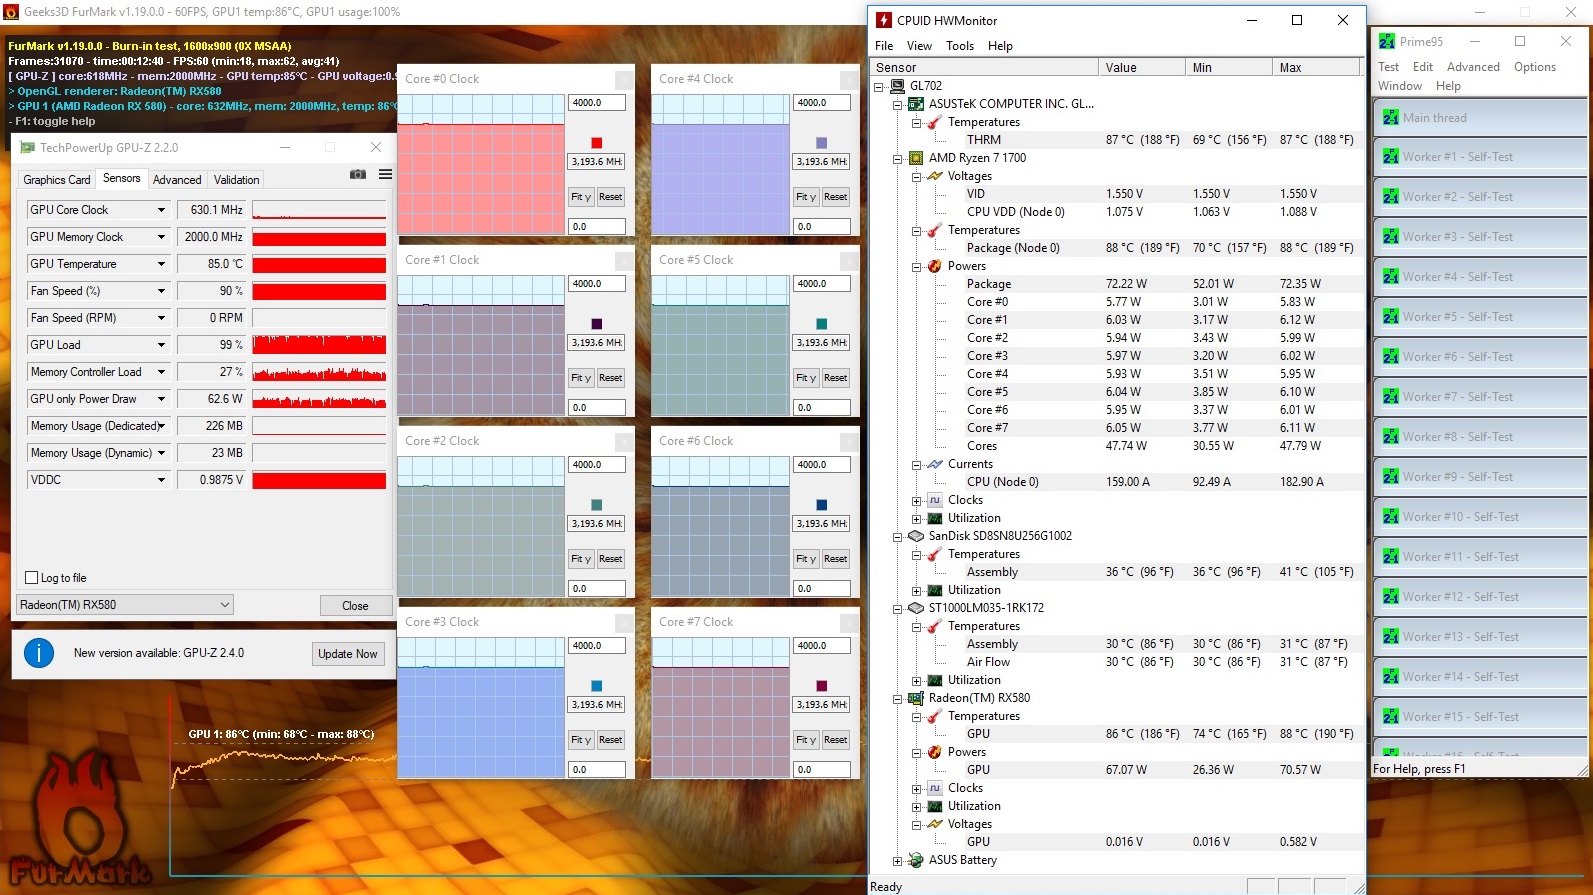This screenshot has width=1593, height=895.
Task: Open the Prime95 Options menu
Action: point(1535,67)
